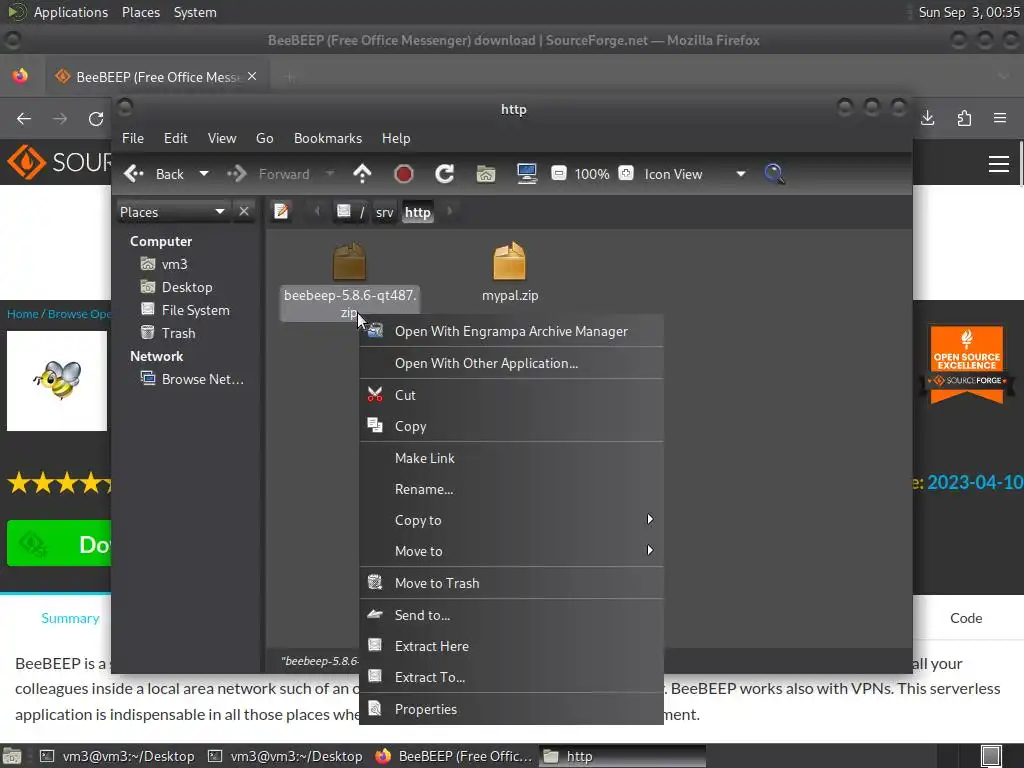Open the Help menu

point(396,138)
